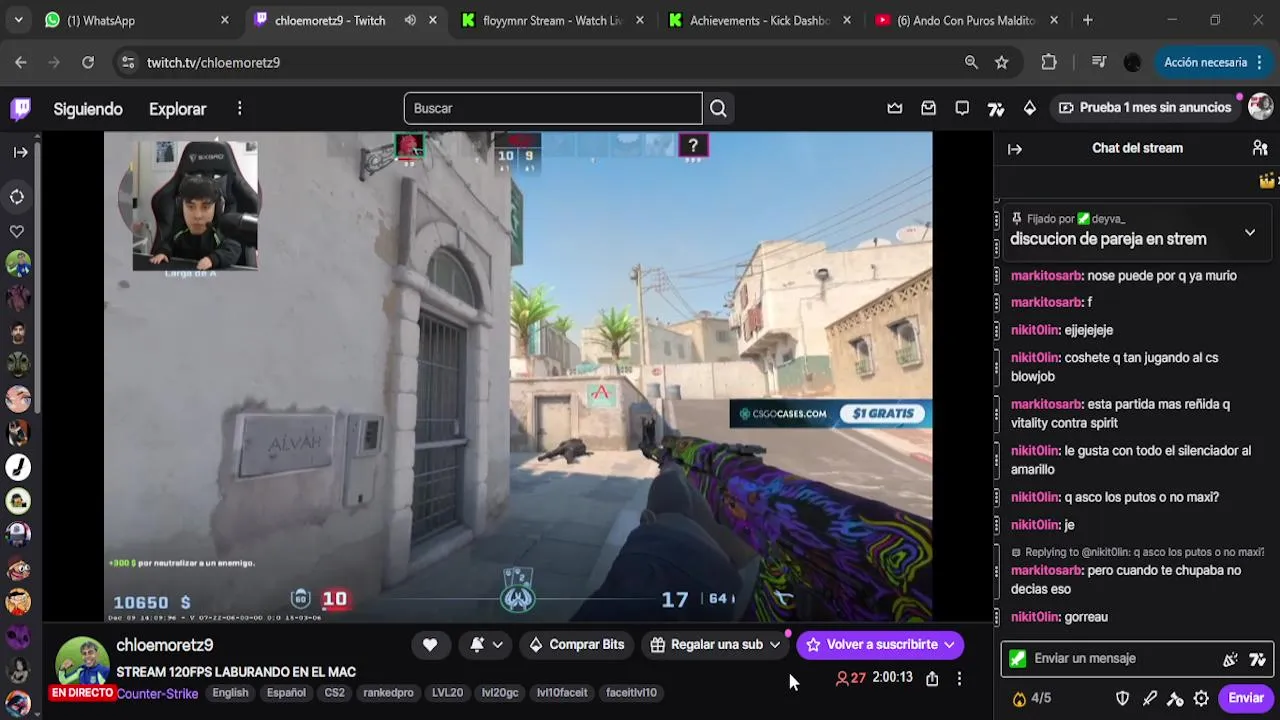Click the Get Bits diamond icon
This screenshot has width=1280, height=720.
pos(1029,108)
